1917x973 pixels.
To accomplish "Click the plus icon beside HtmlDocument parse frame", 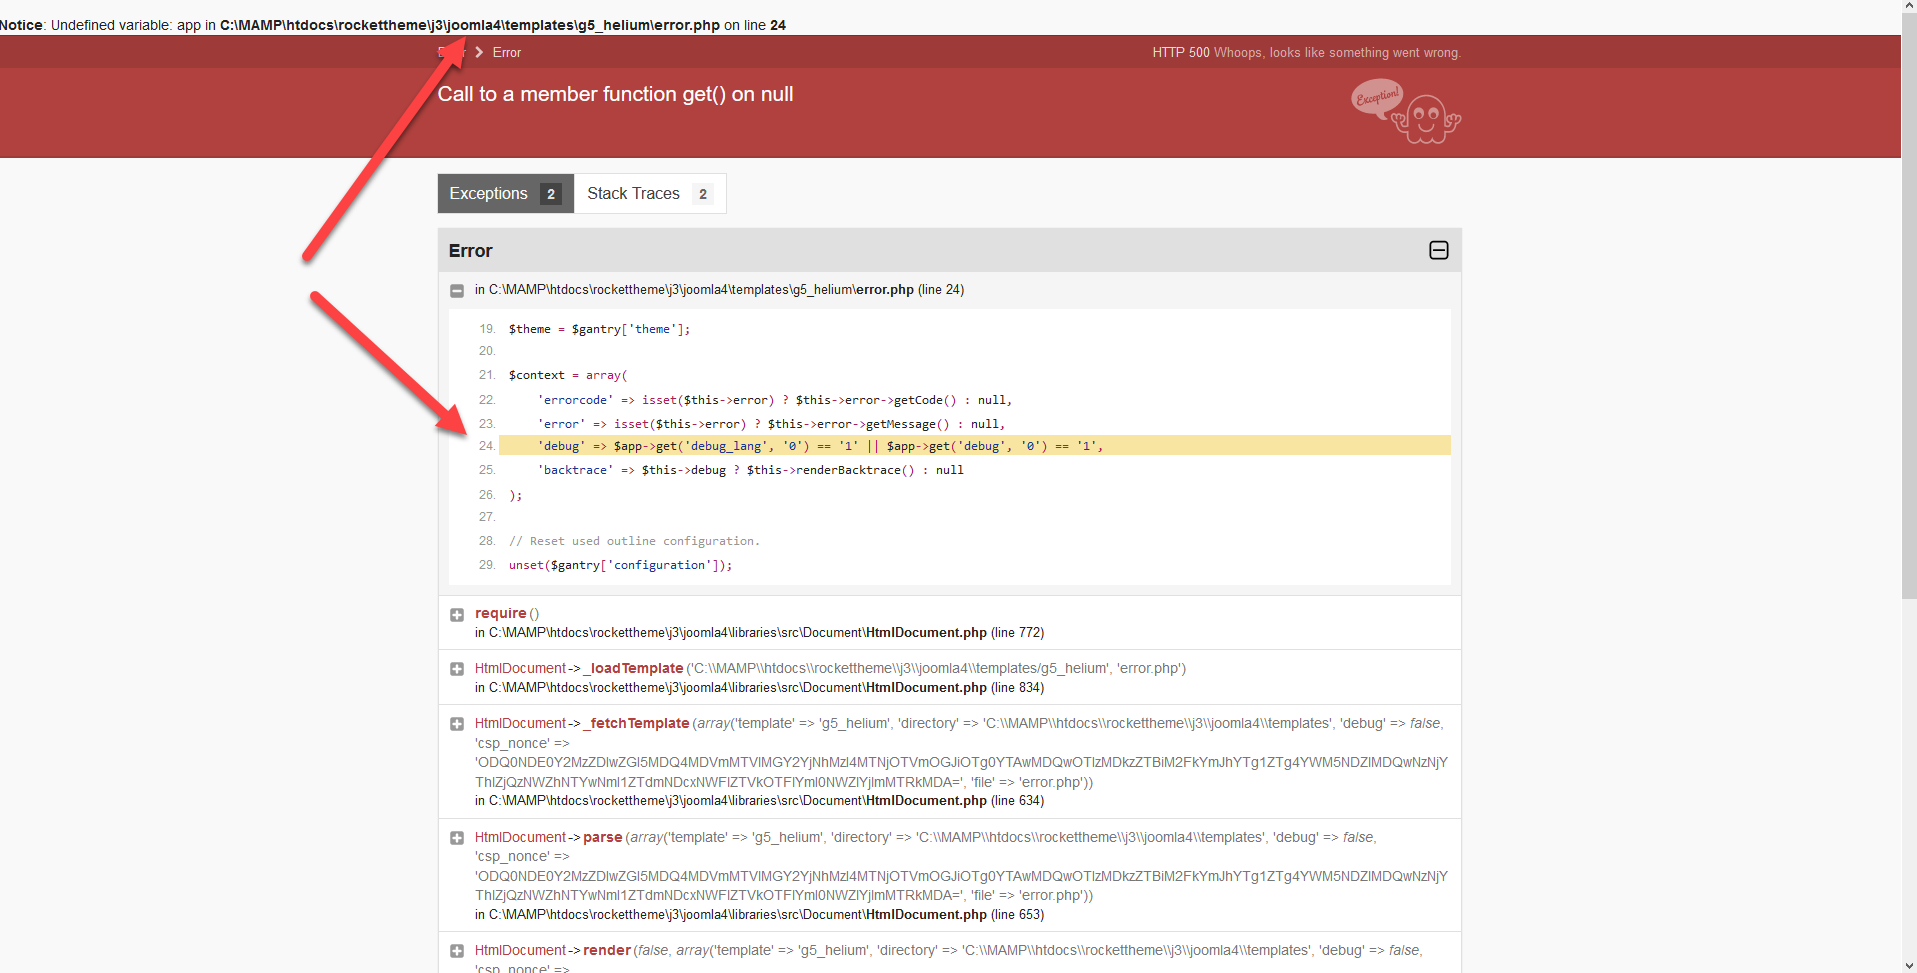I will pyautogui.click(x=457, y=838).
